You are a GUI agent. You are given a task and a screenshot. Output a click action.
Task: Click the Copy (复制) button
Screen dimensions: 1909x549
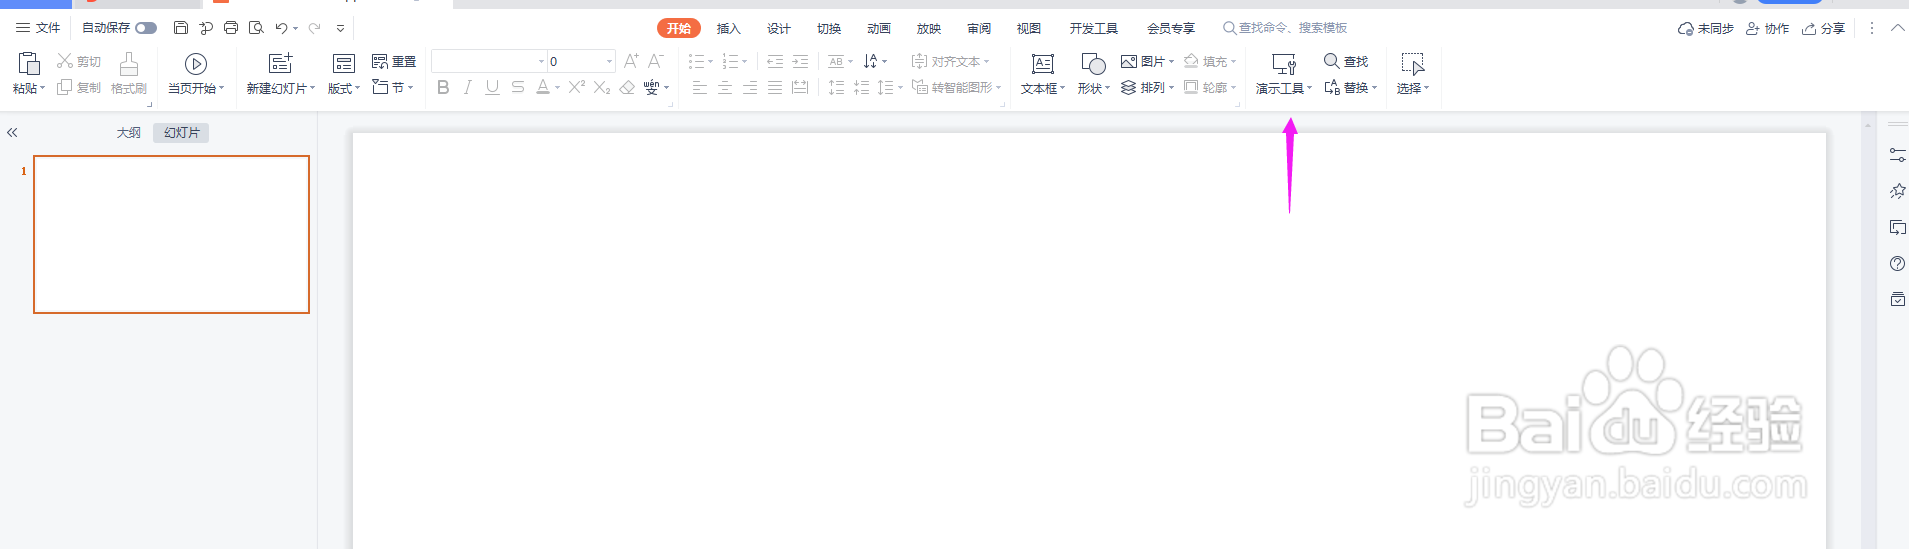click(x=79, y=88)
